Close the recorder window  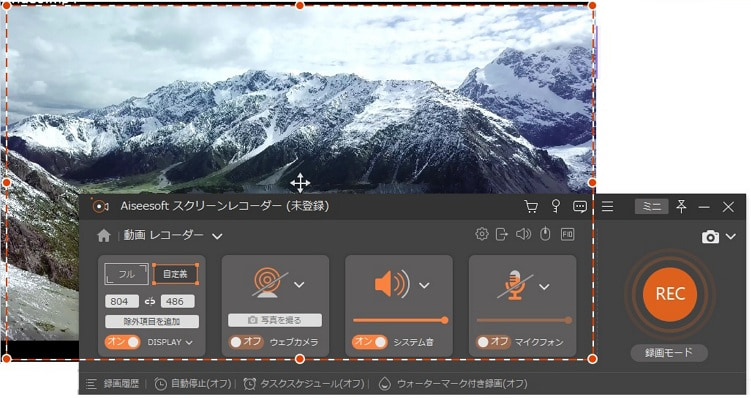tap(728, 207)
